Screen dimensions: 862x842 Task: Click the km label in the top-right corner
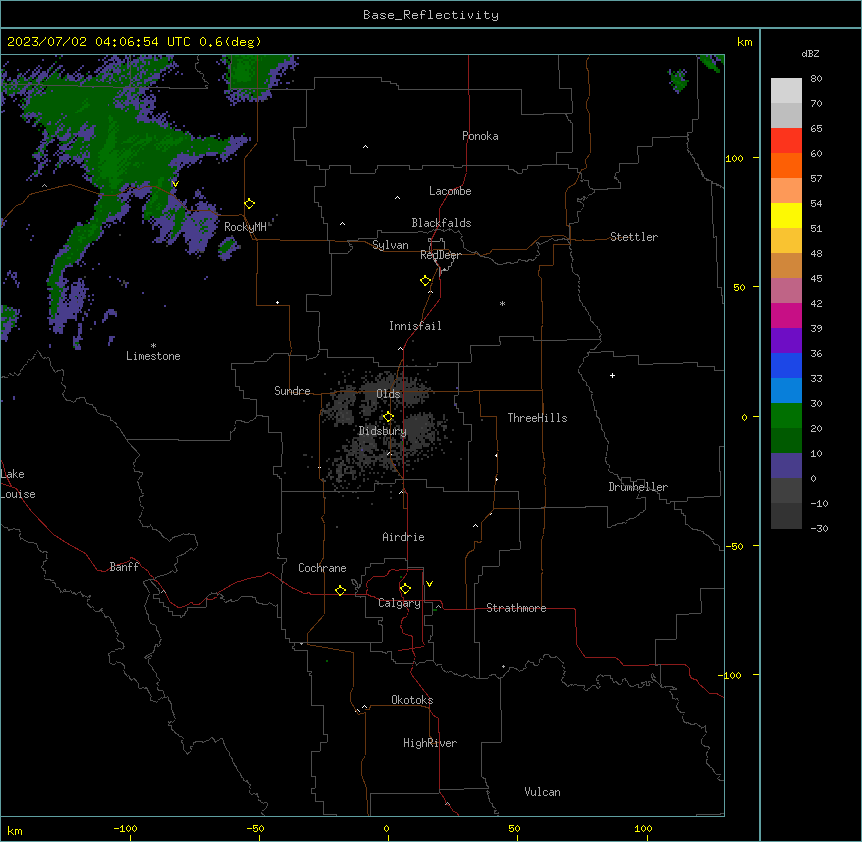point(744,42)
